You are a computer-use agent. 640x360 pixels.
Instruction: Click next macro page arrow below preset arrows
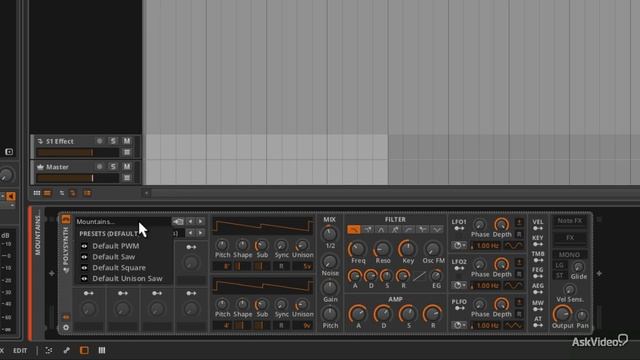(201, 233)
